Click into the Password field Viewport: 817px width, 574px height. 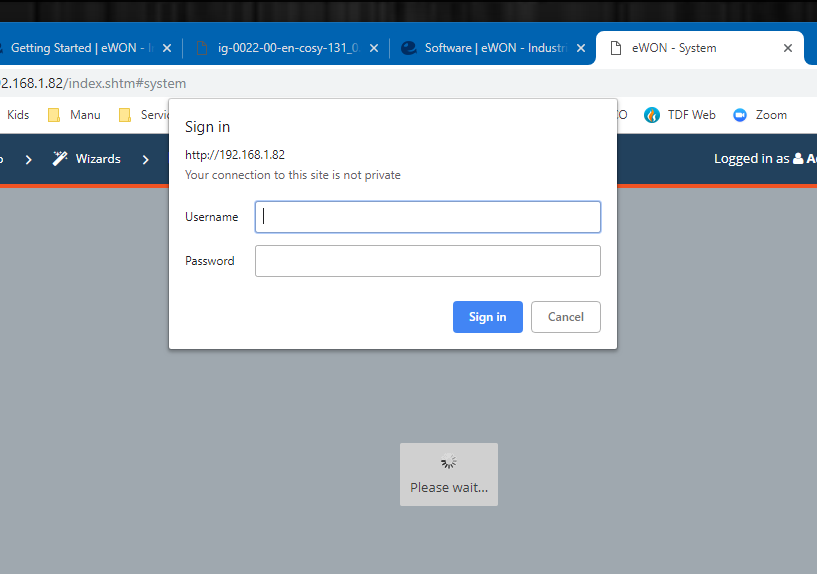tap(428, 261)
